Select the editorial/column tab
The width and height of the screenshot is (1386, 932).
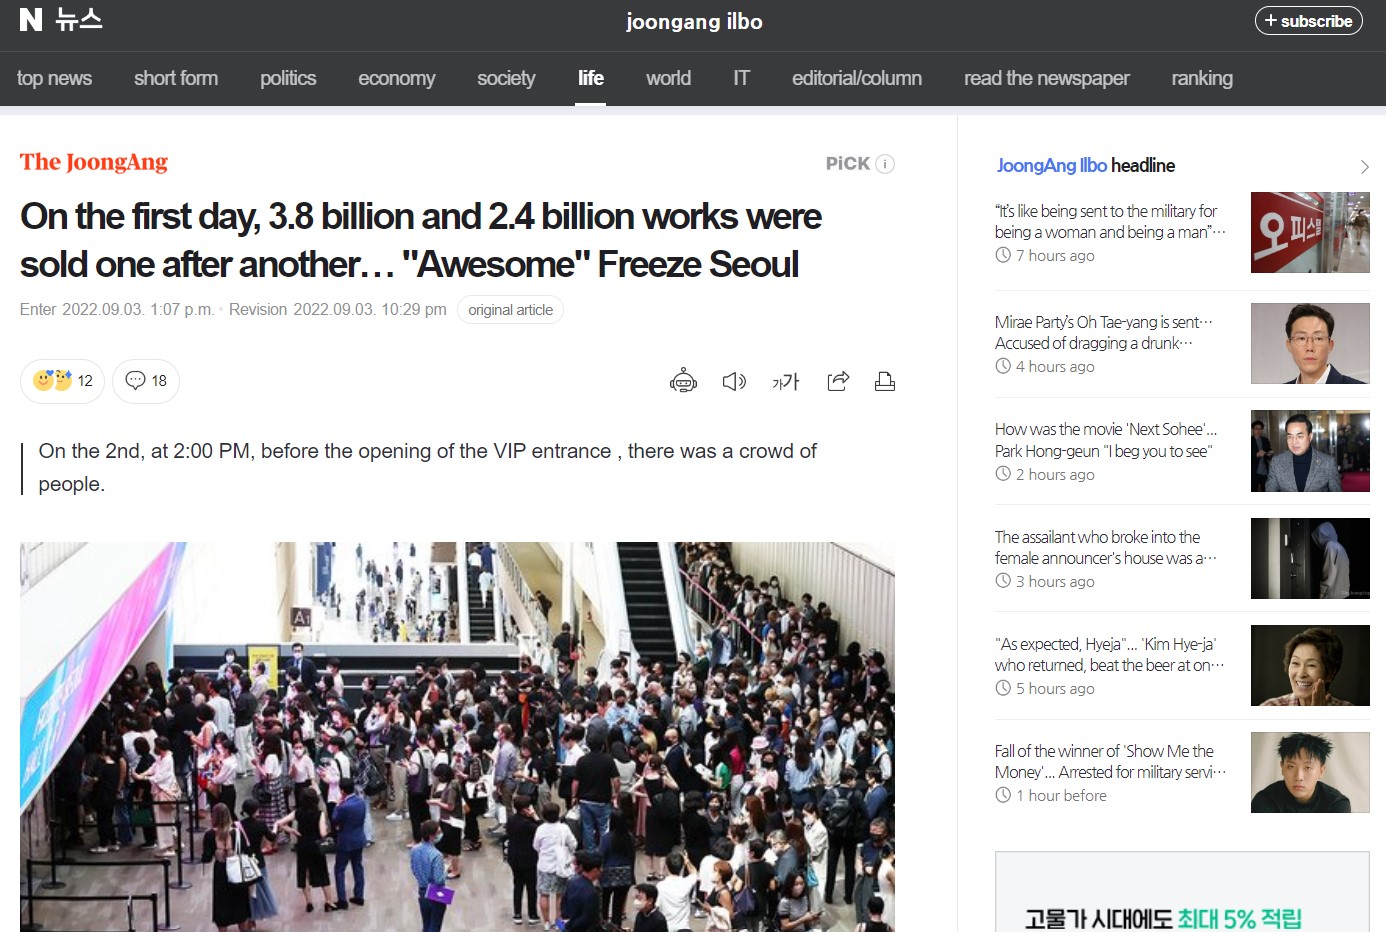(856, 78)
